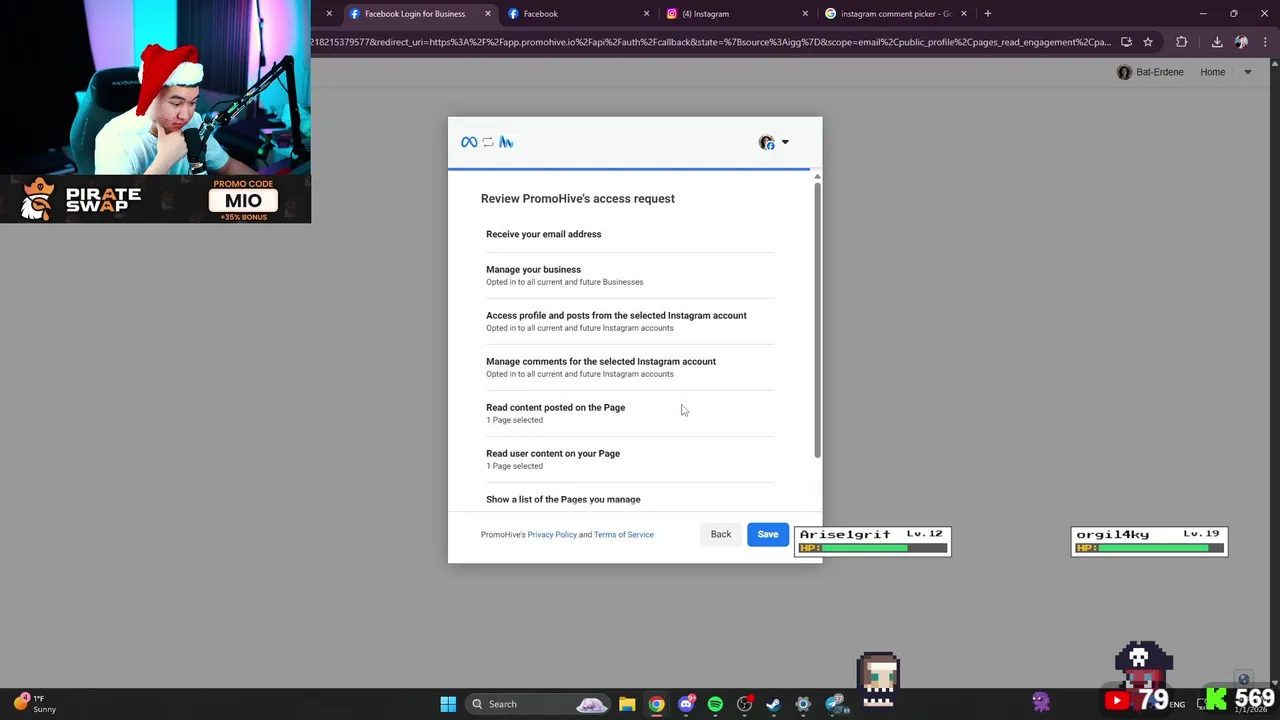
Task: Click the Pirate Swap banner logo
Action: (82, 199)
